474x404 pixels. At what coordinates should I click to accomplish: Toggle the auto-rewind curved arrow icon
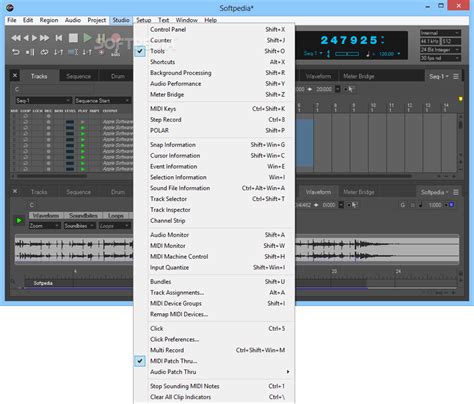point(16,52)
